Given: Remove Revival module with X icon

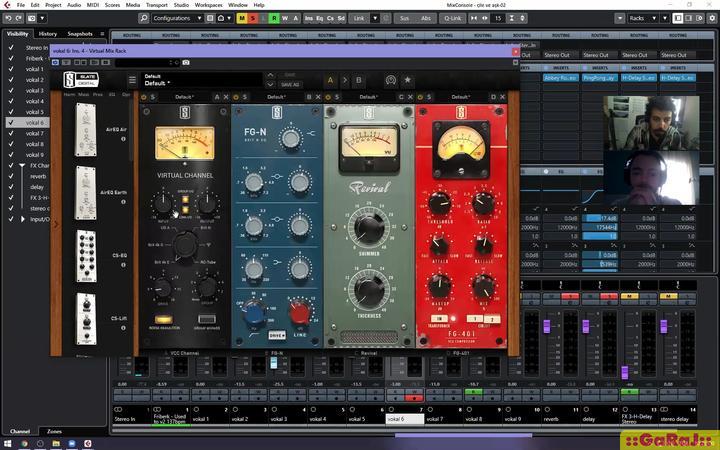Looking at the screenshot, I should coord(410,97).
